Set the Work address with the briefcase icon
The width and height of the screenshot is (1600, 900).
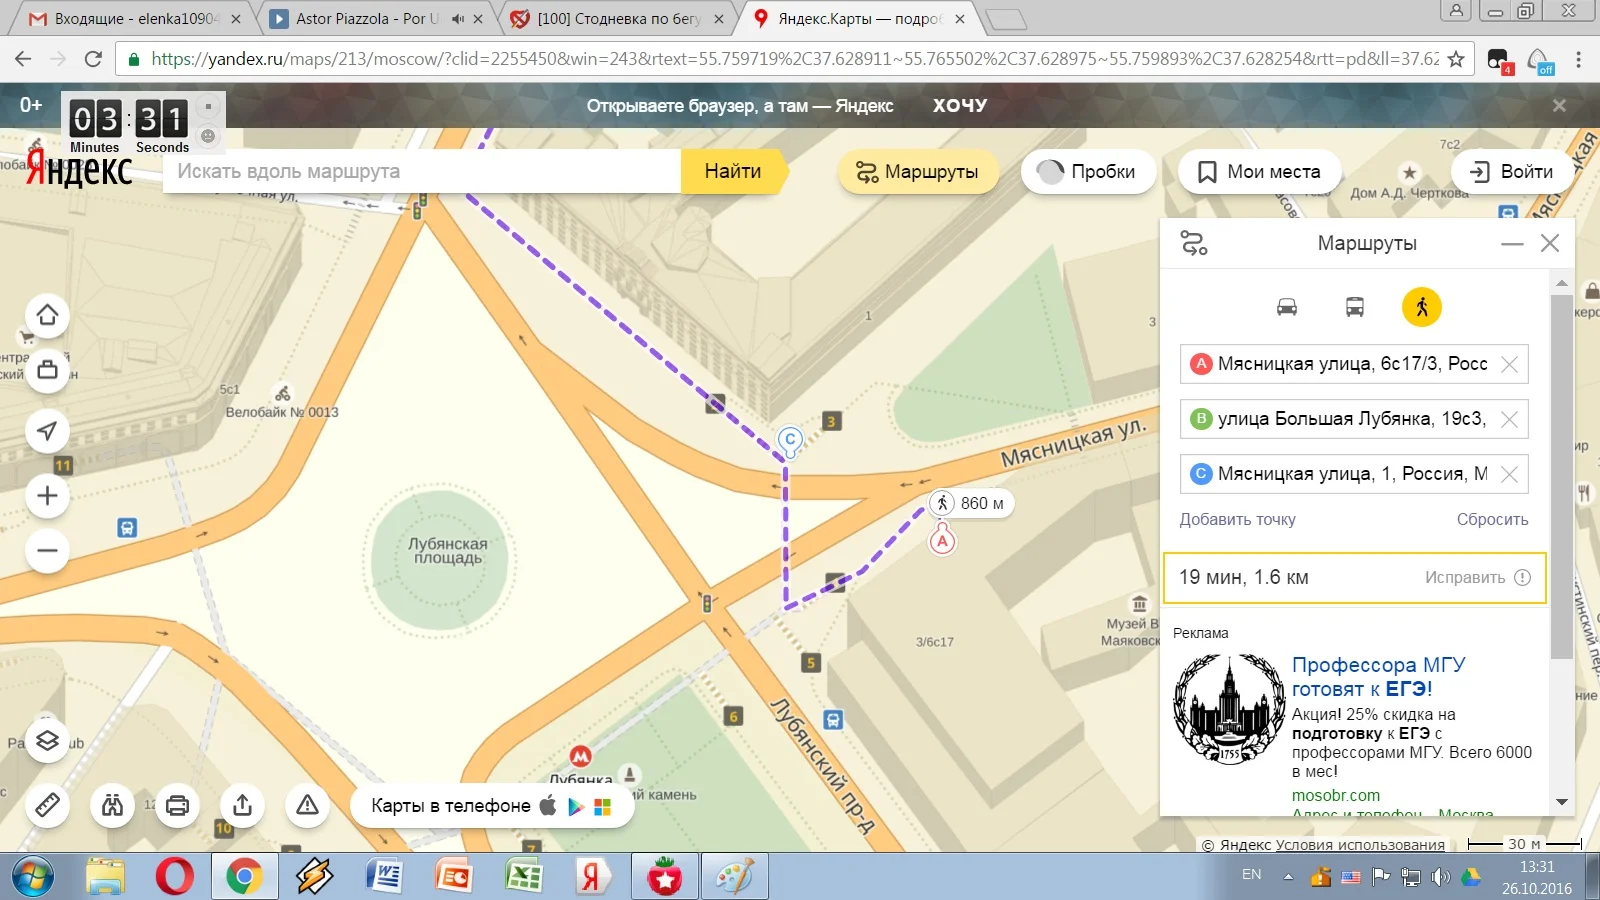pyautogui.click(x=47, y=370)
